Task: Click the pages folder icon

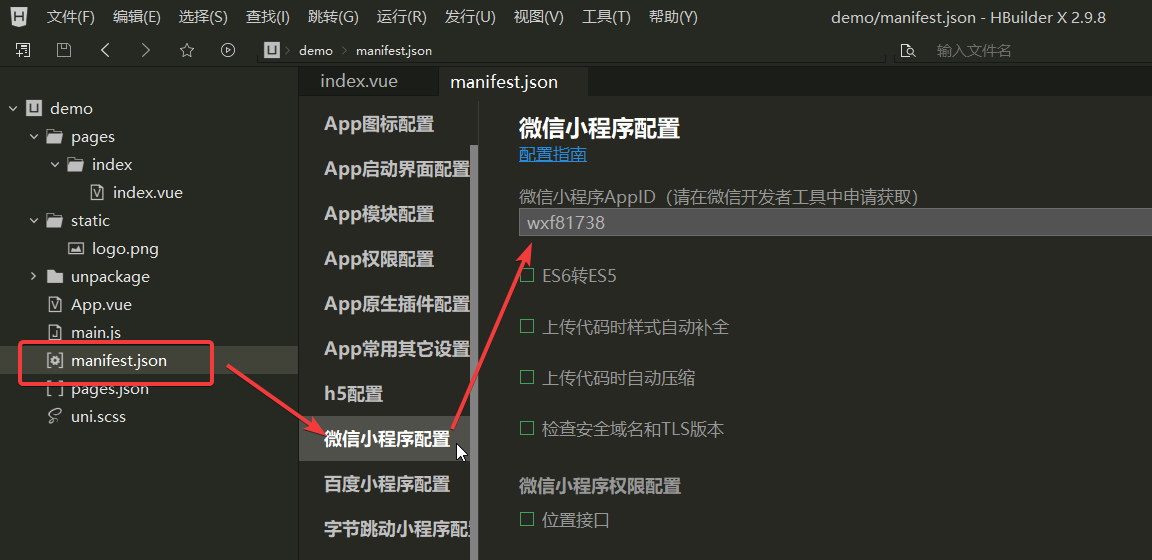Action: 54,137
